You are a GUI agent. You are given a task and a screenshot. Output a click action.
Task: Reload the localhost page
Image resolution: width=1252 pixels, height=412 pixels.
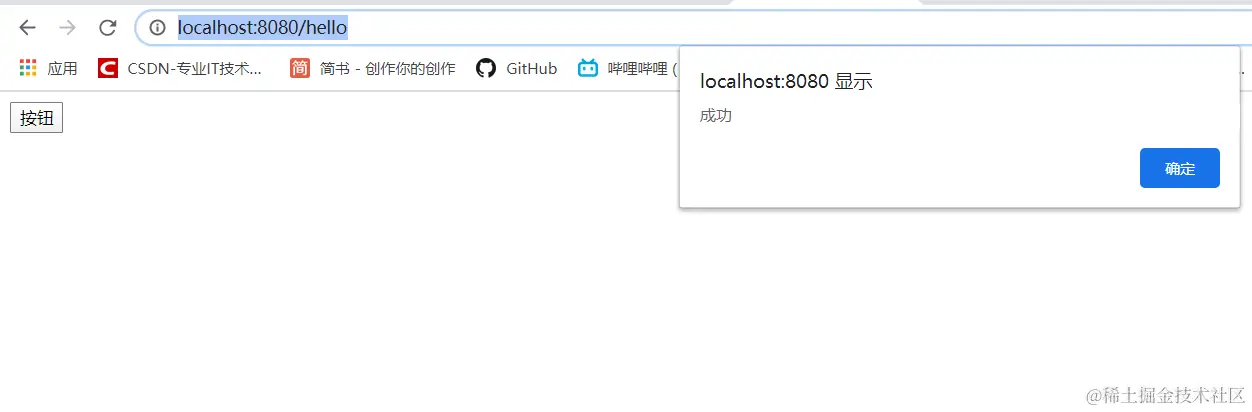[107, 28]
